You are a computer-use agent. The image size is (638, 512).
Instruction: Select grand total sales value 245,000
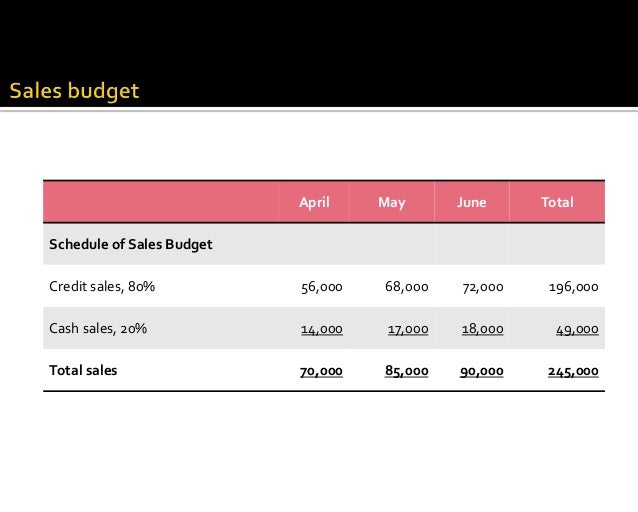tap(573, 371)
